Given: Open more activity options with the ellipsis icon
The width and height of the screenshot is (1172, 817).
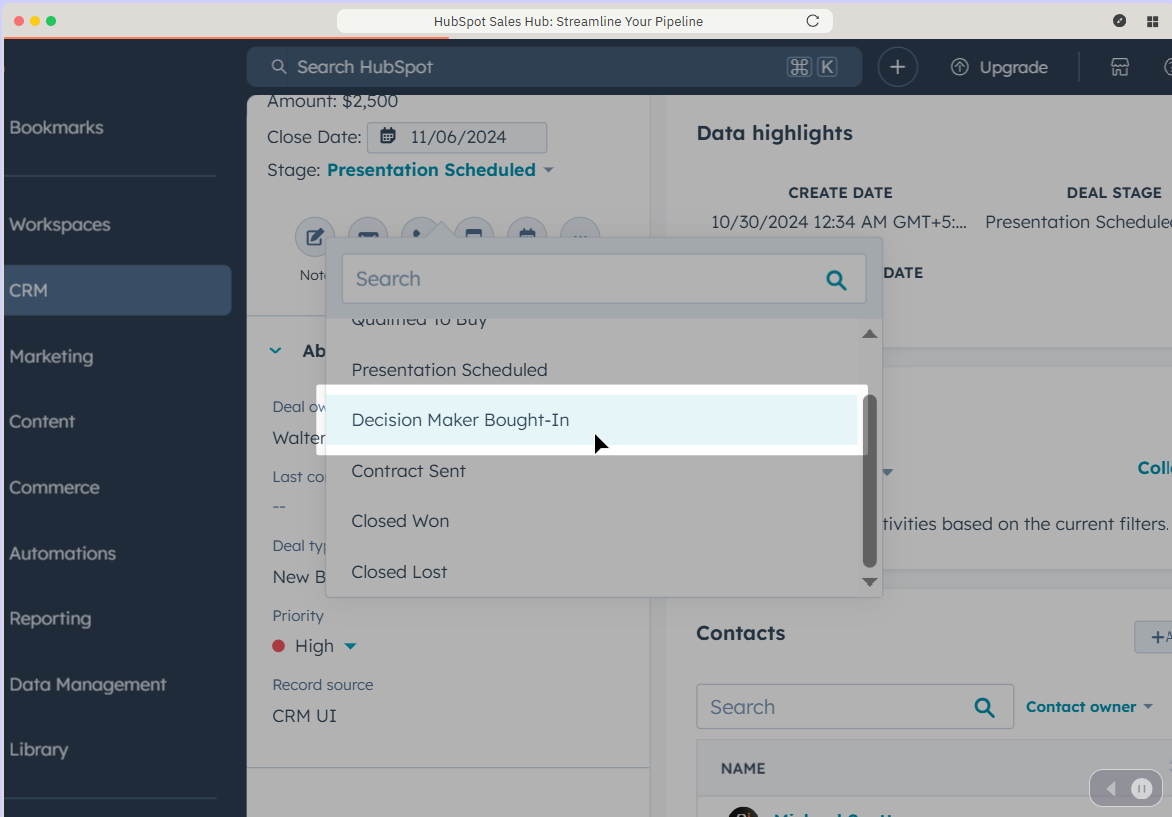Looking at the screenshot, I should click(x=580, y=236).
